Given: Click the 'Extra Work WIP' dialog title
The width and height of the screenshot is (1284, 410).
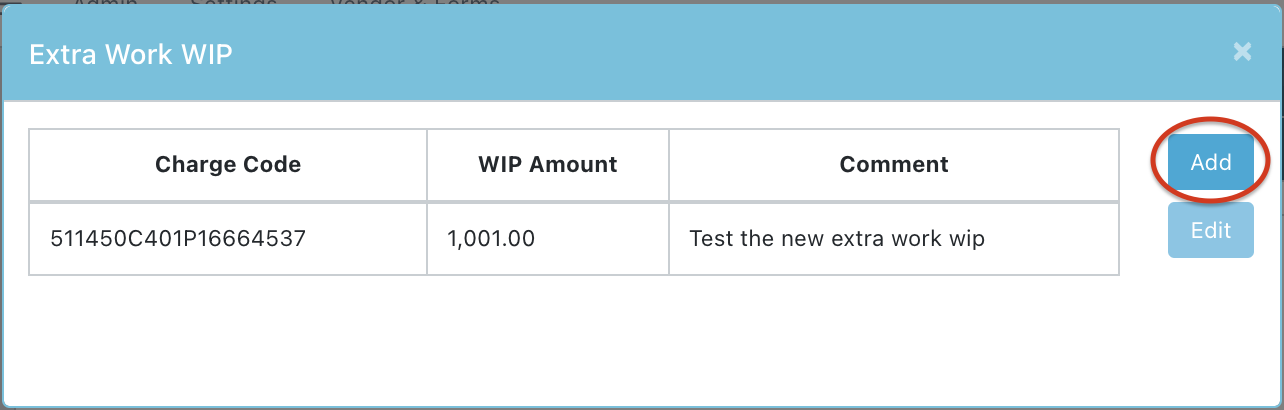Looking at the screenshot, I should click(131, 53).
